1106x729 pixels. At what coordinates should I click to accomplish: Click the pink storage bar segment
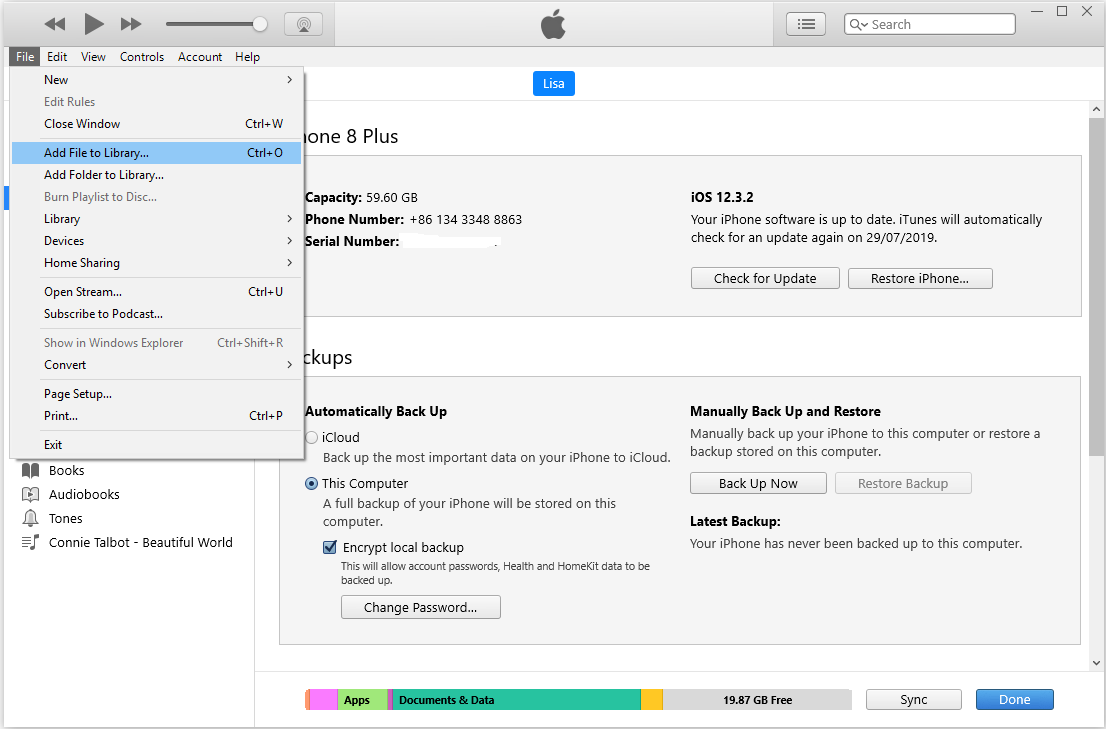point(324,699)
